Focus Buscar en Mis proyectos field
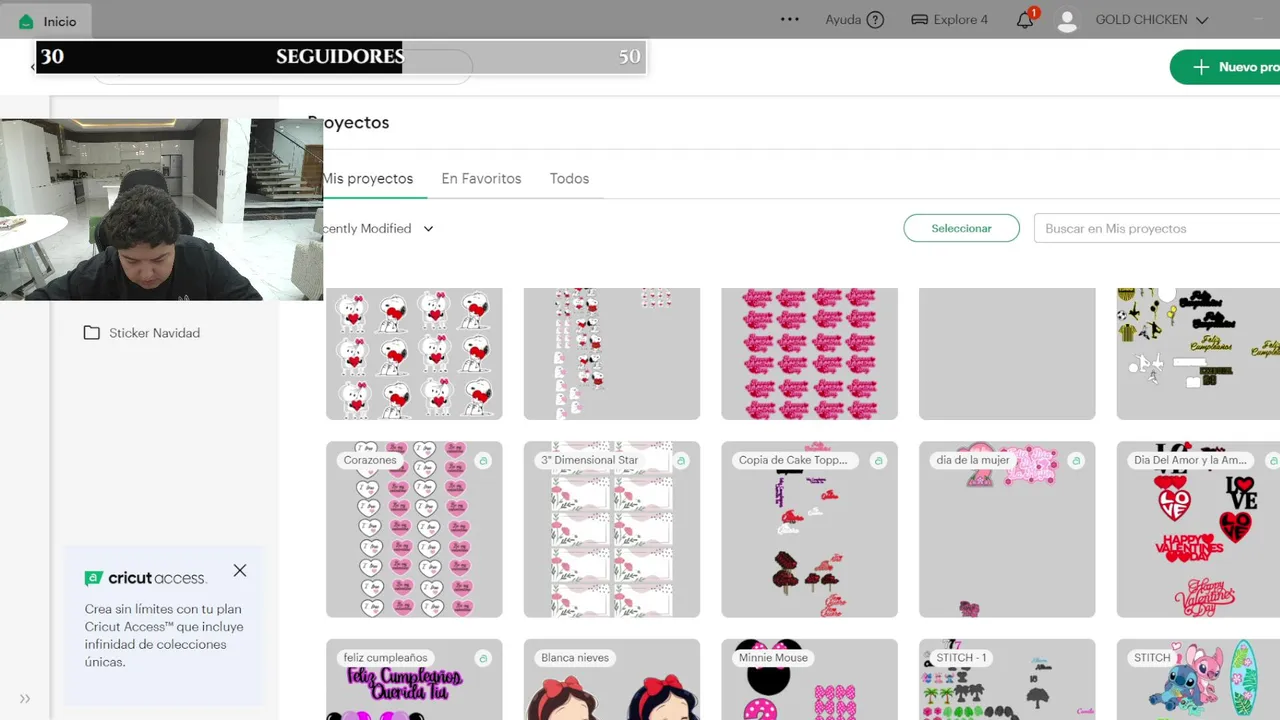1280x720 pixels. 1157,228
